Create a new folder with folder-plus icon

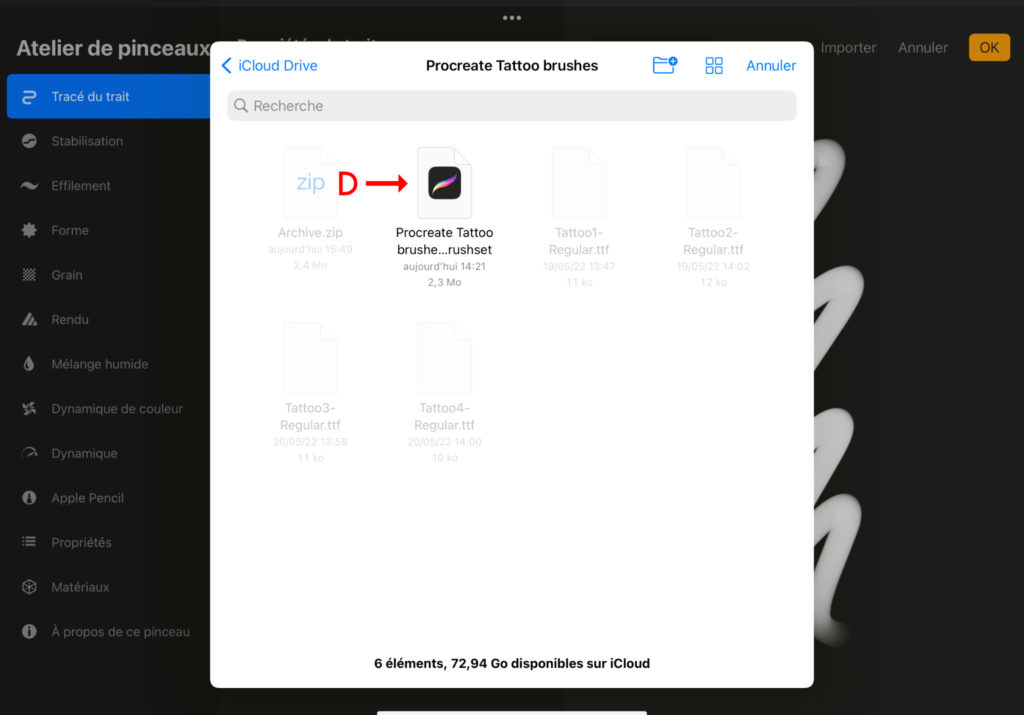pos(665,65)
